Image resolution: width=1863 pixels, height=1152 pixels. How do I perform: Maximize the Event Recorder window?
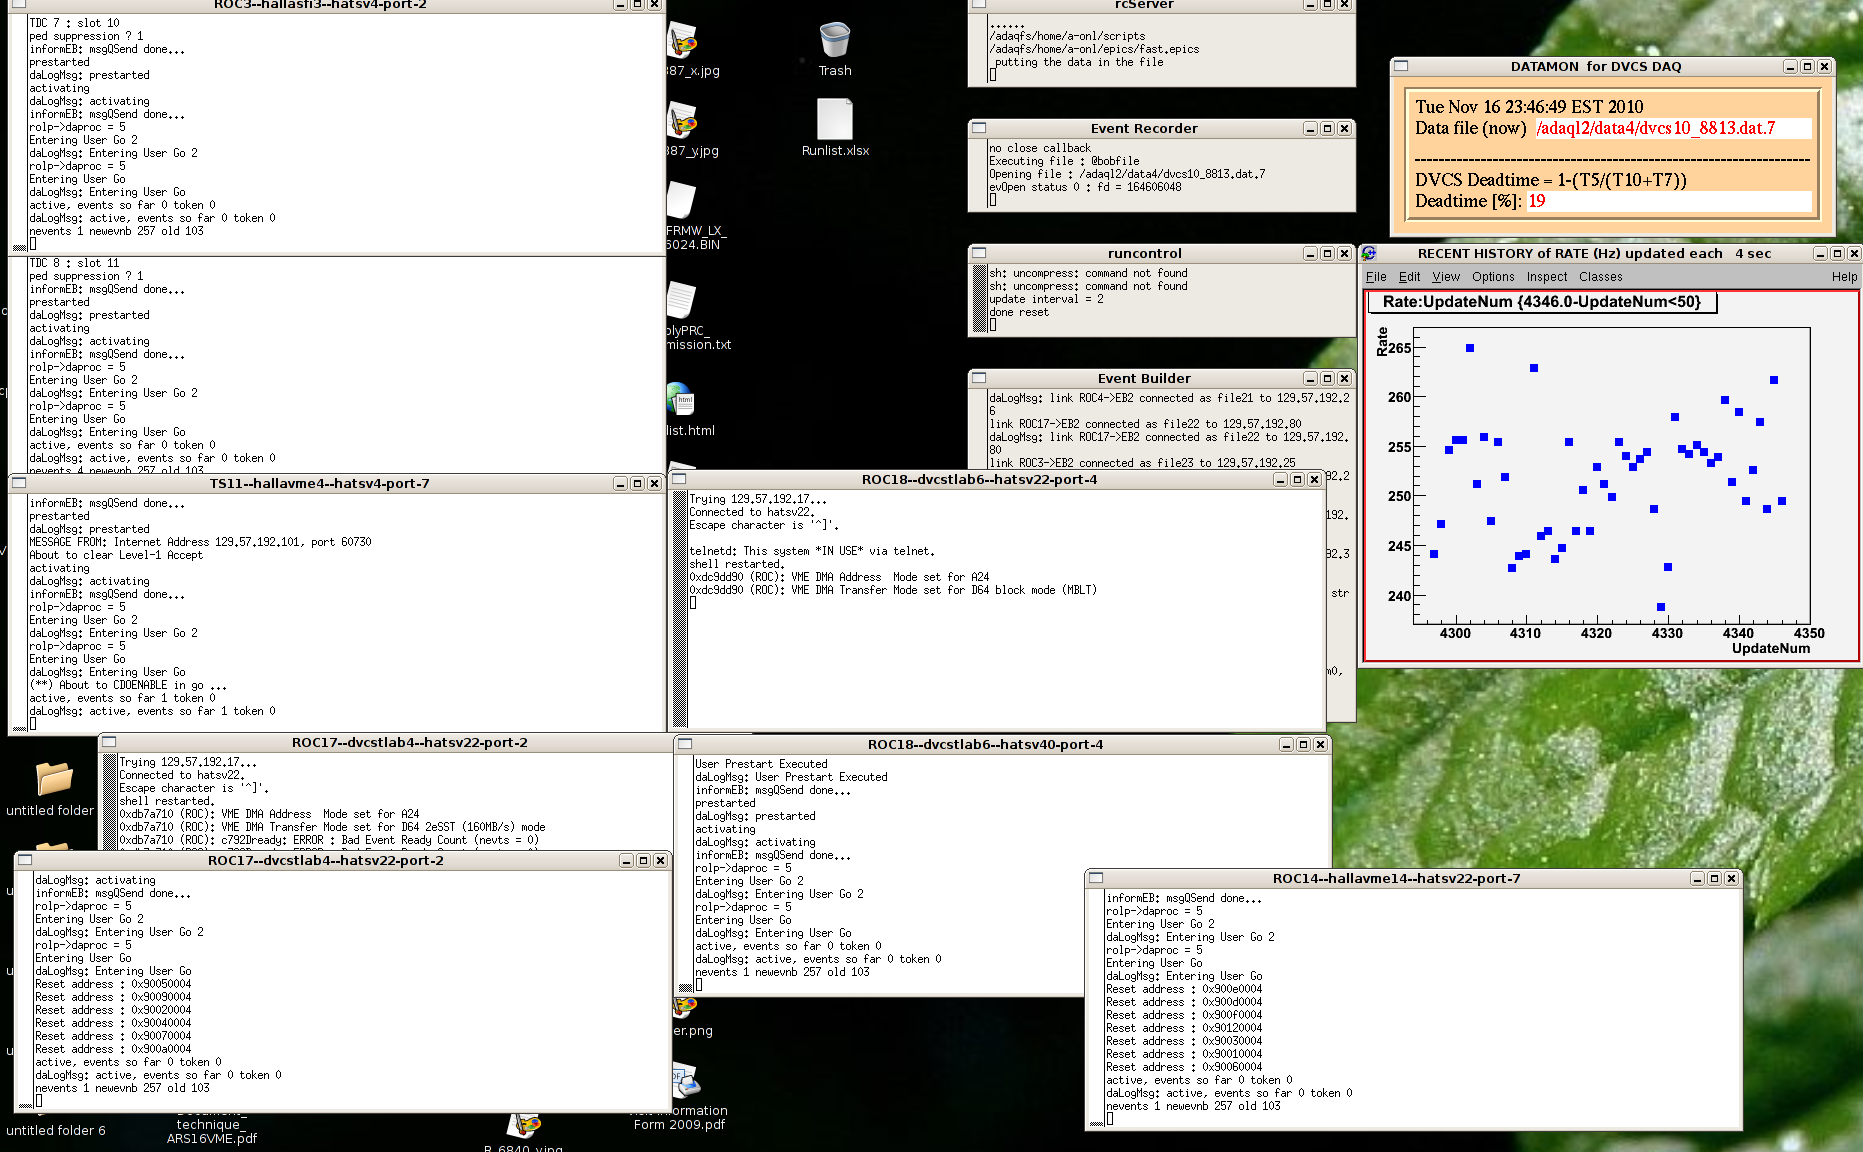coord(1327,128)
